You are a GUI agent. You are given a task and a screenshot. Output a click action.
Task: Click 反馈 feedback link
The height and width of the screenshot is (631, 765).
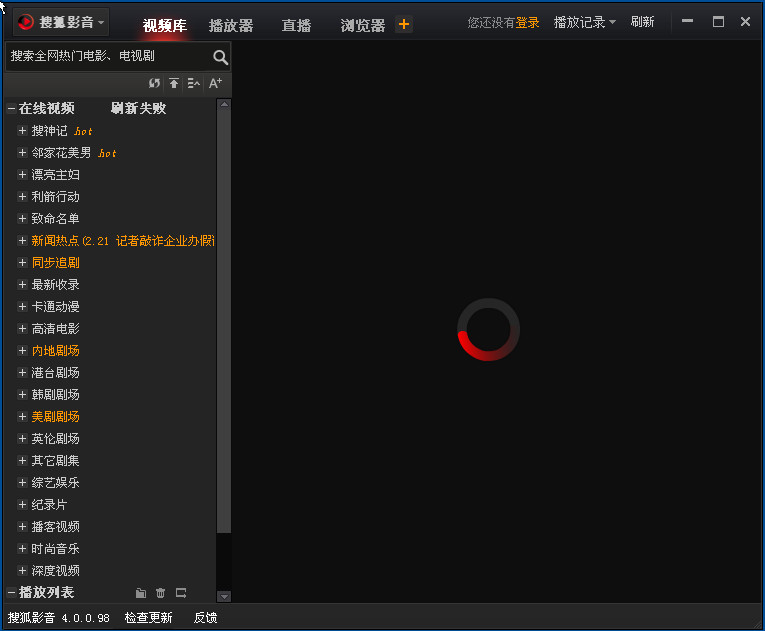[205, 618]
